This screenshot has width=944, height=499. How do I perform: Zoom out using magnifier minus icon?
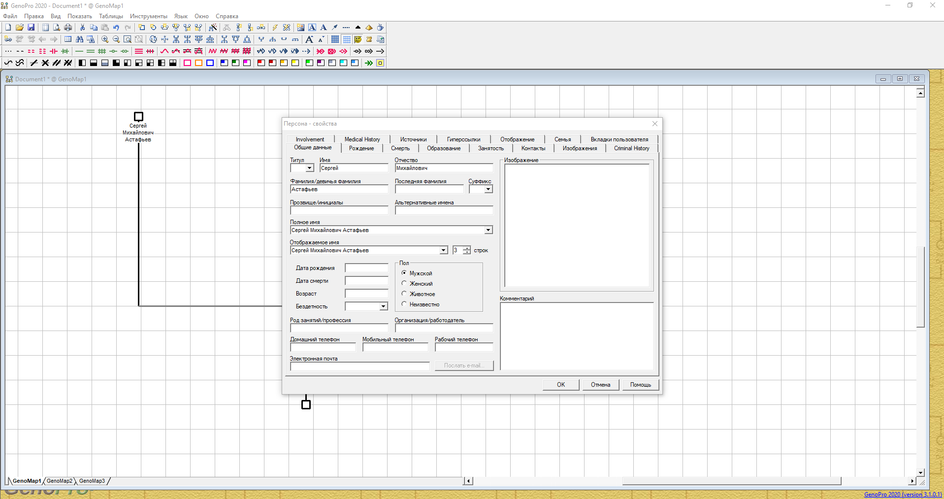pos(116,39)
